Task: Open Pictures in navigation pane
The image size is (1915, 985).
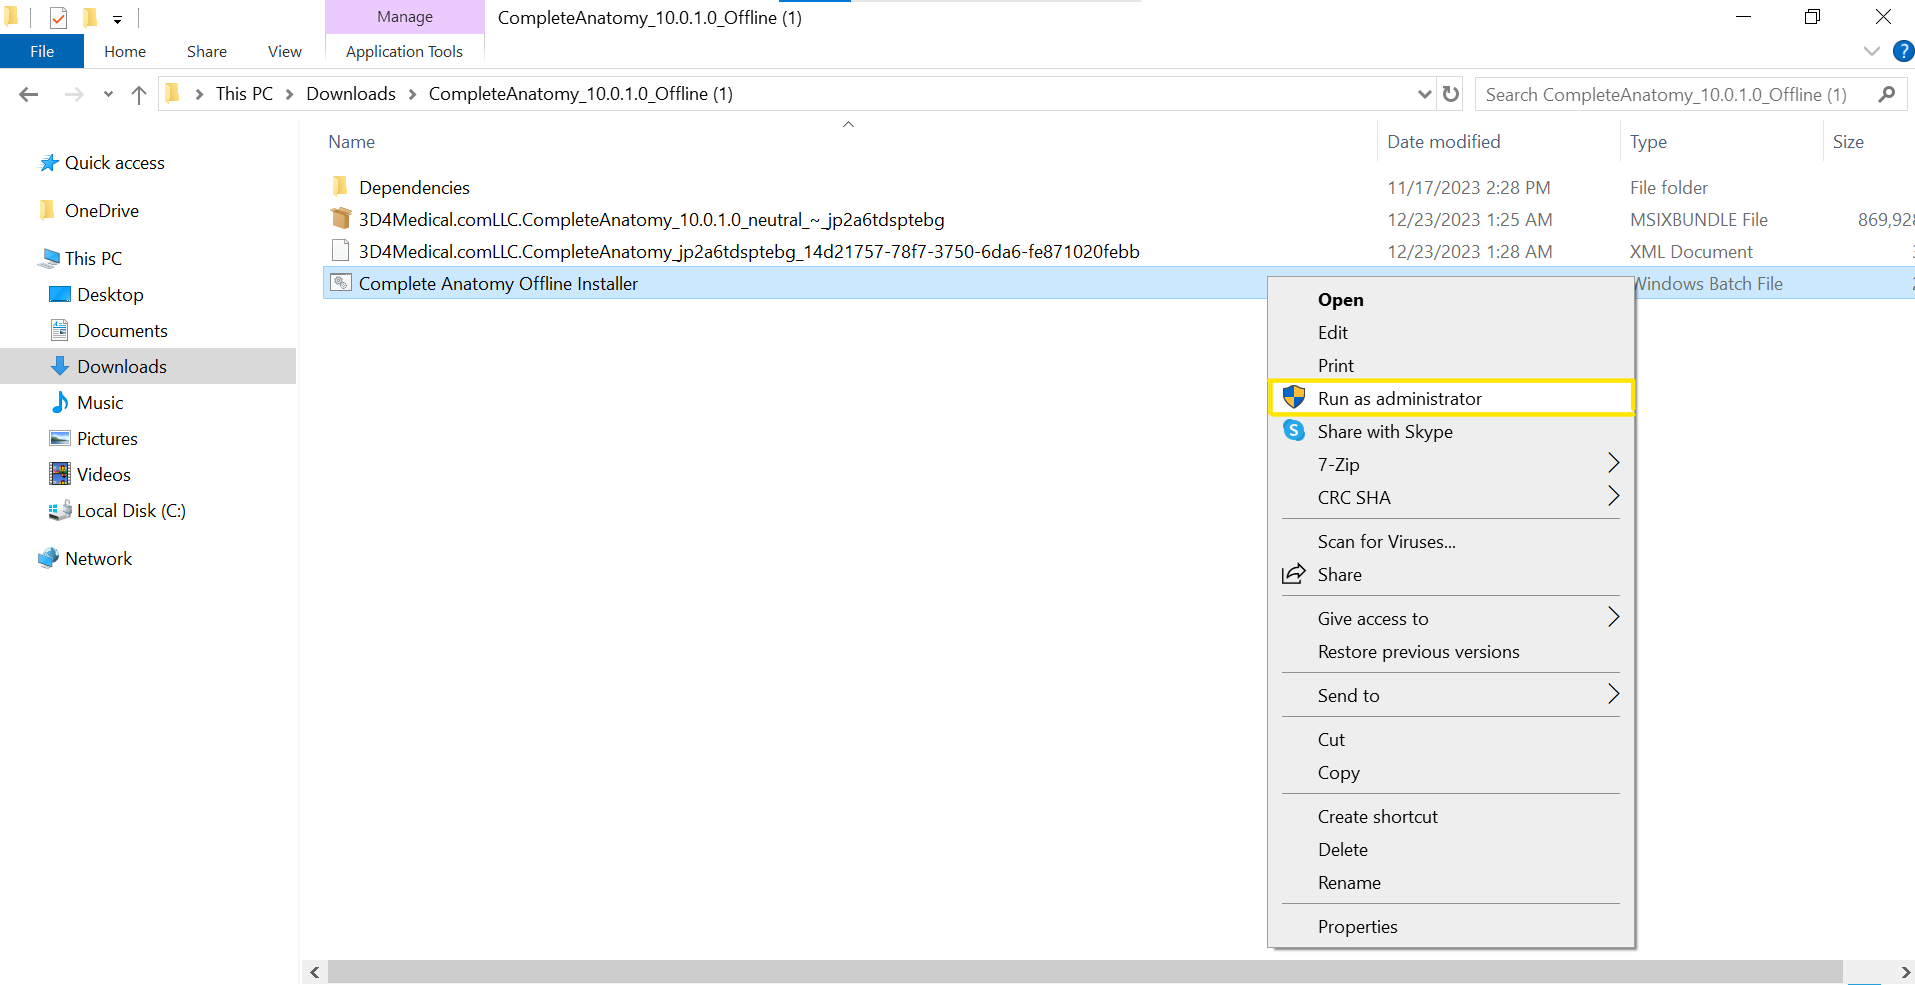Action: (x=107, y=439)
